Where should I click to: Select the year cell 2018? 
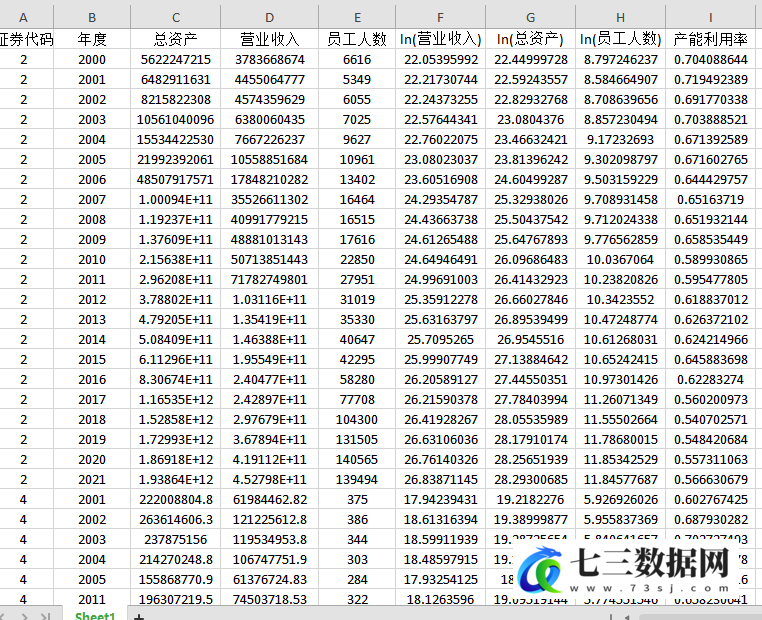click(x=92, y=419)
